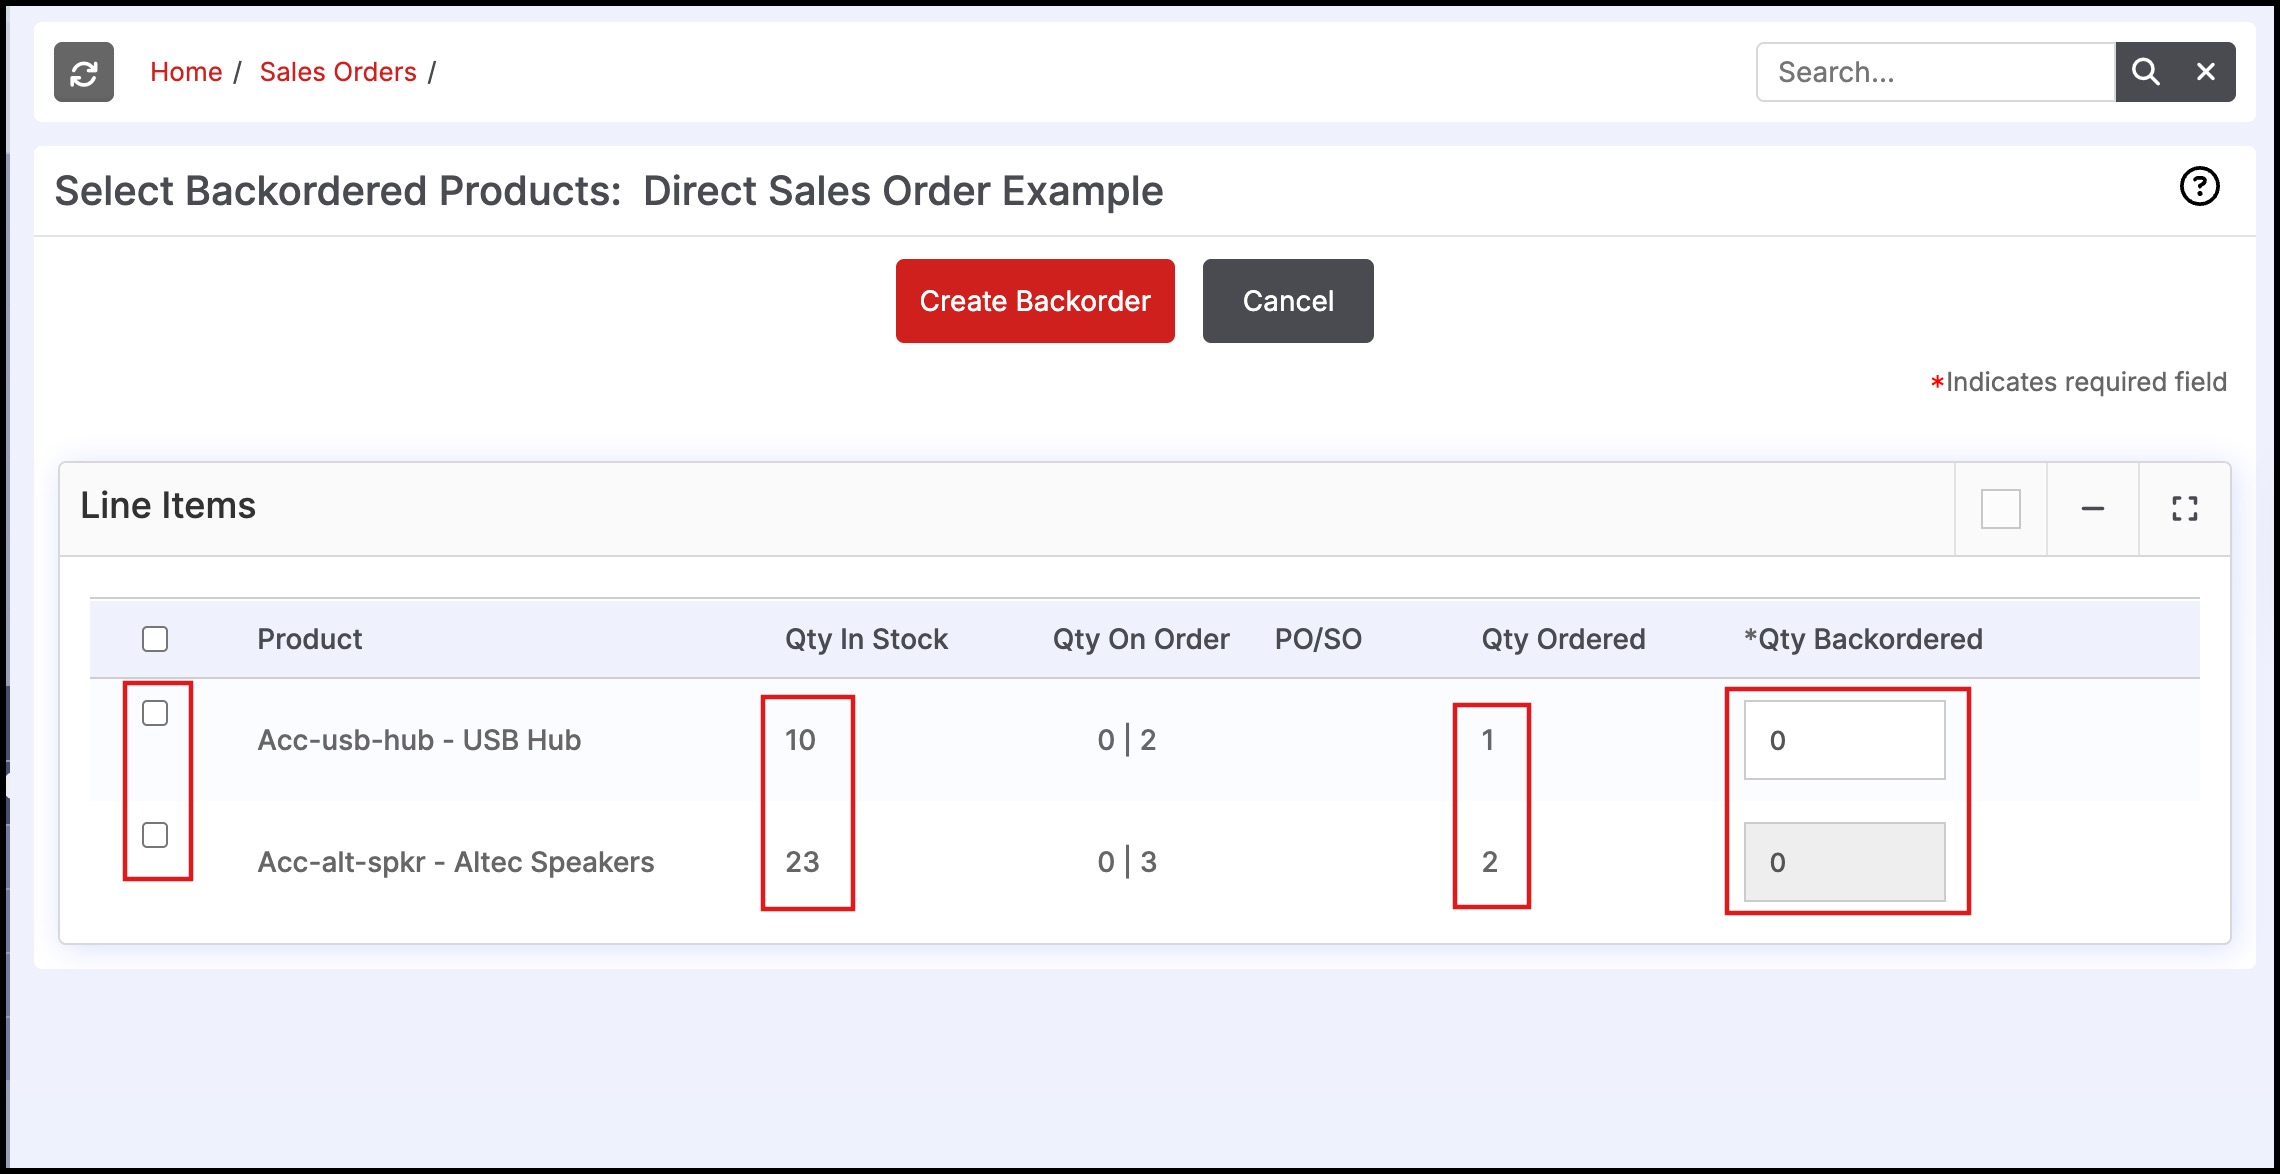This screenshot has width=2280, height=1174.
Task: Click the Cancel button
Action: point(1288,301)
